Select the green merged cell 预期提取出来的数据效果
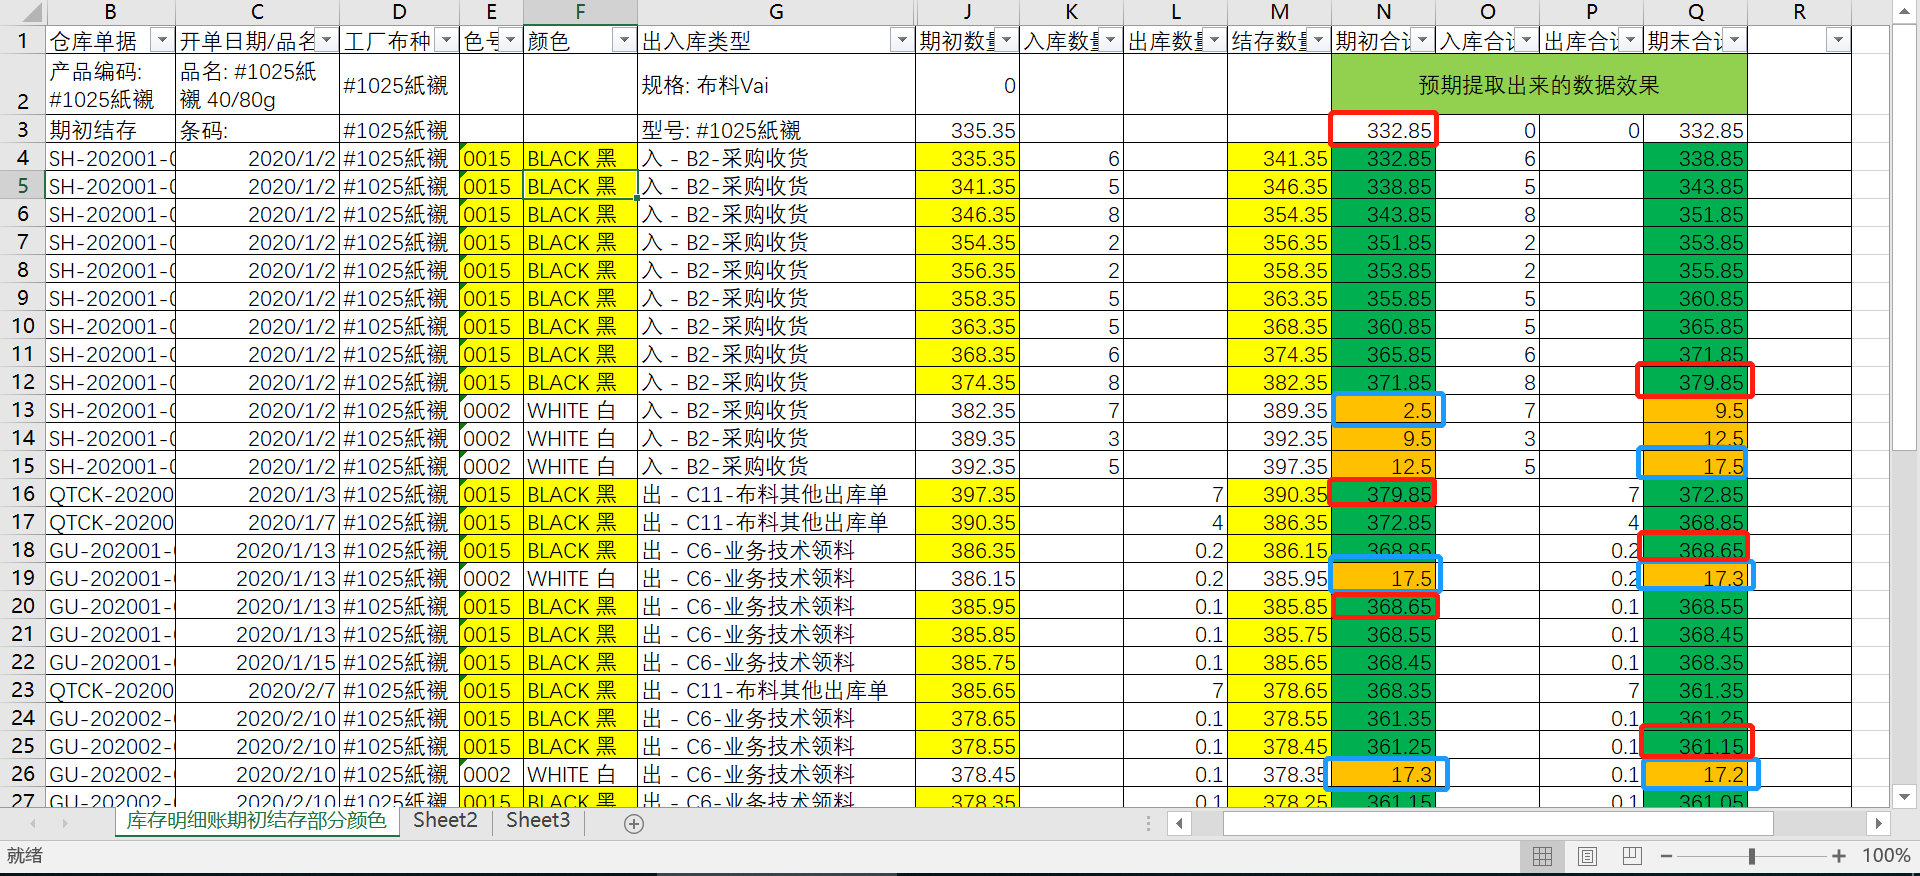This screenshot has width=1920, height=876. tap(1538, 85)
